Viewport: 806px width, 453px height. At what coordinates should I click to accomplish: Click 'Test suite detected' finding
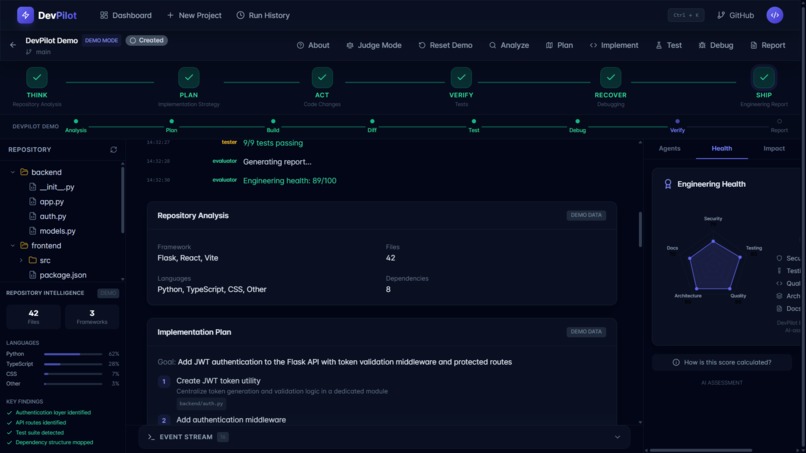[40, 432]
